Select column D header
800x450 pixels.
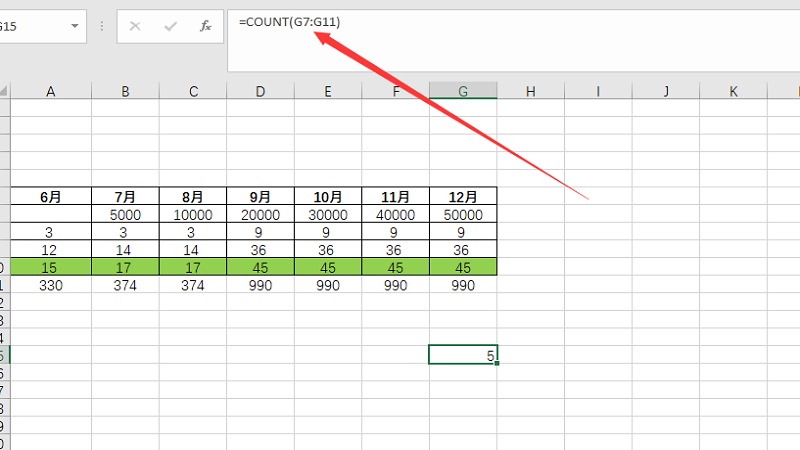[x=260, y=92]
